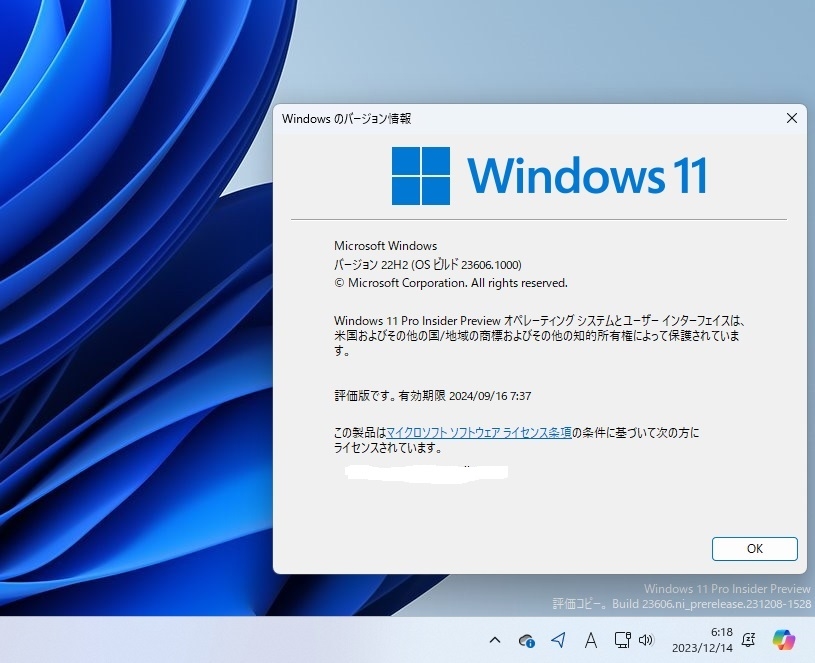
Task: Click the location arrow tray icon
Action: point(558,640)
